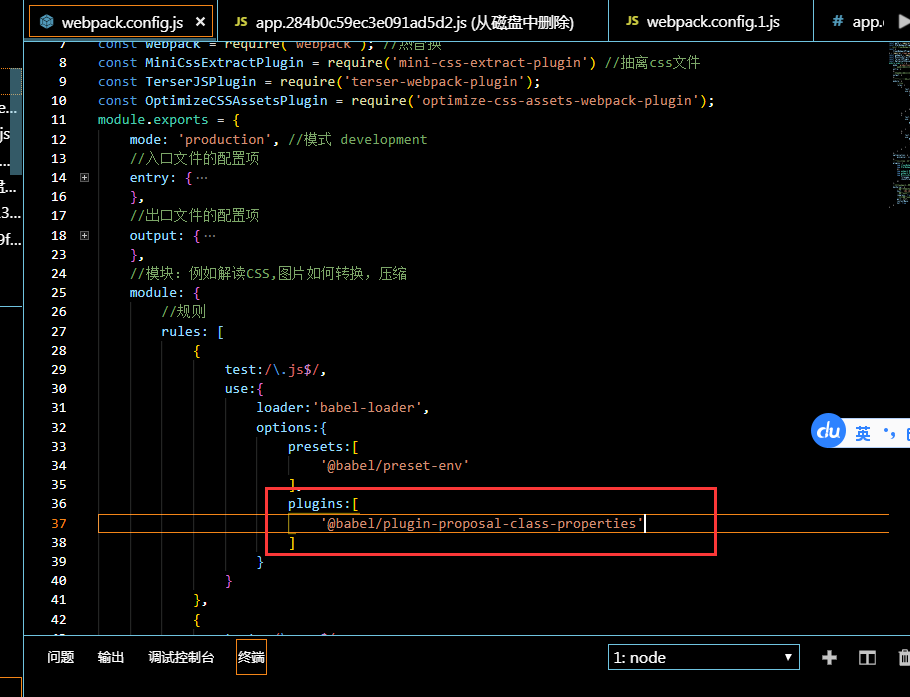The height and width of the screenshot is (697, 910).
Task: Click the code minimap overview
Action: point(899,125)
